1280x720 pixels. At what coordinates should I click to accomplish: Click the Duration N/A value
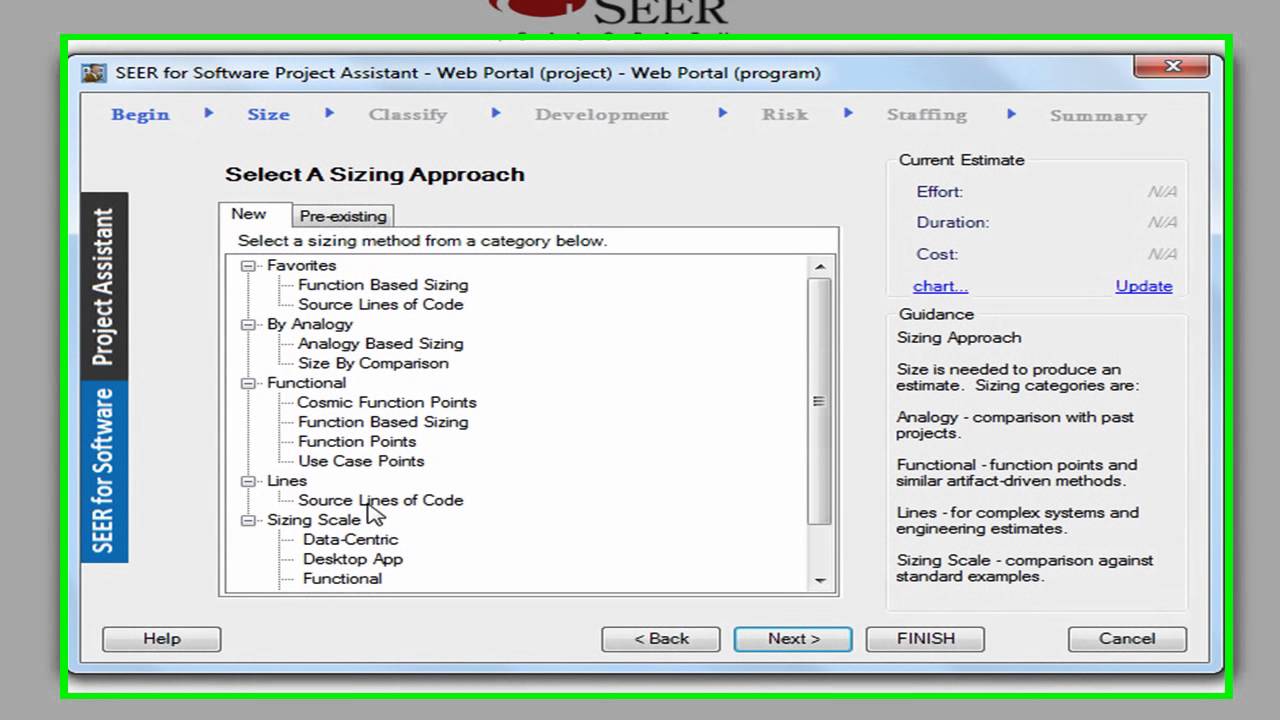pyautogui.click(x=1162, y=222)
